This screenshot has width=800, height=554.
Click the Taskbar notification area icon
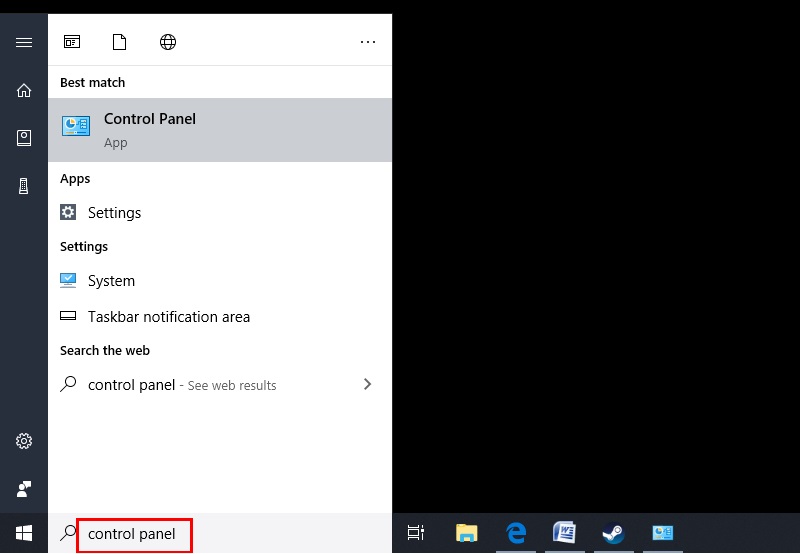point(68,316)
